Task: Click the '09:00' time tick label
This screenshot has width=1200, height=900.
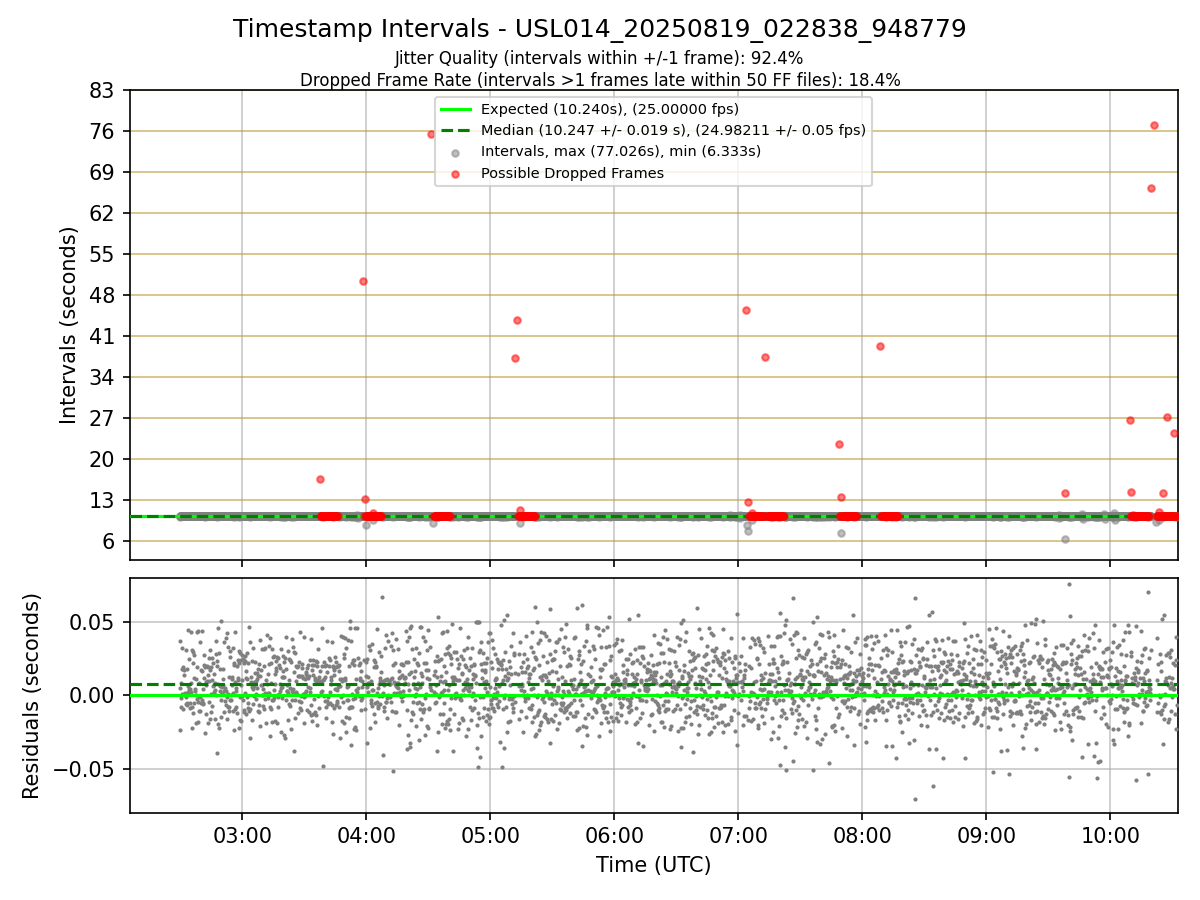Action: tap(986, 834)
